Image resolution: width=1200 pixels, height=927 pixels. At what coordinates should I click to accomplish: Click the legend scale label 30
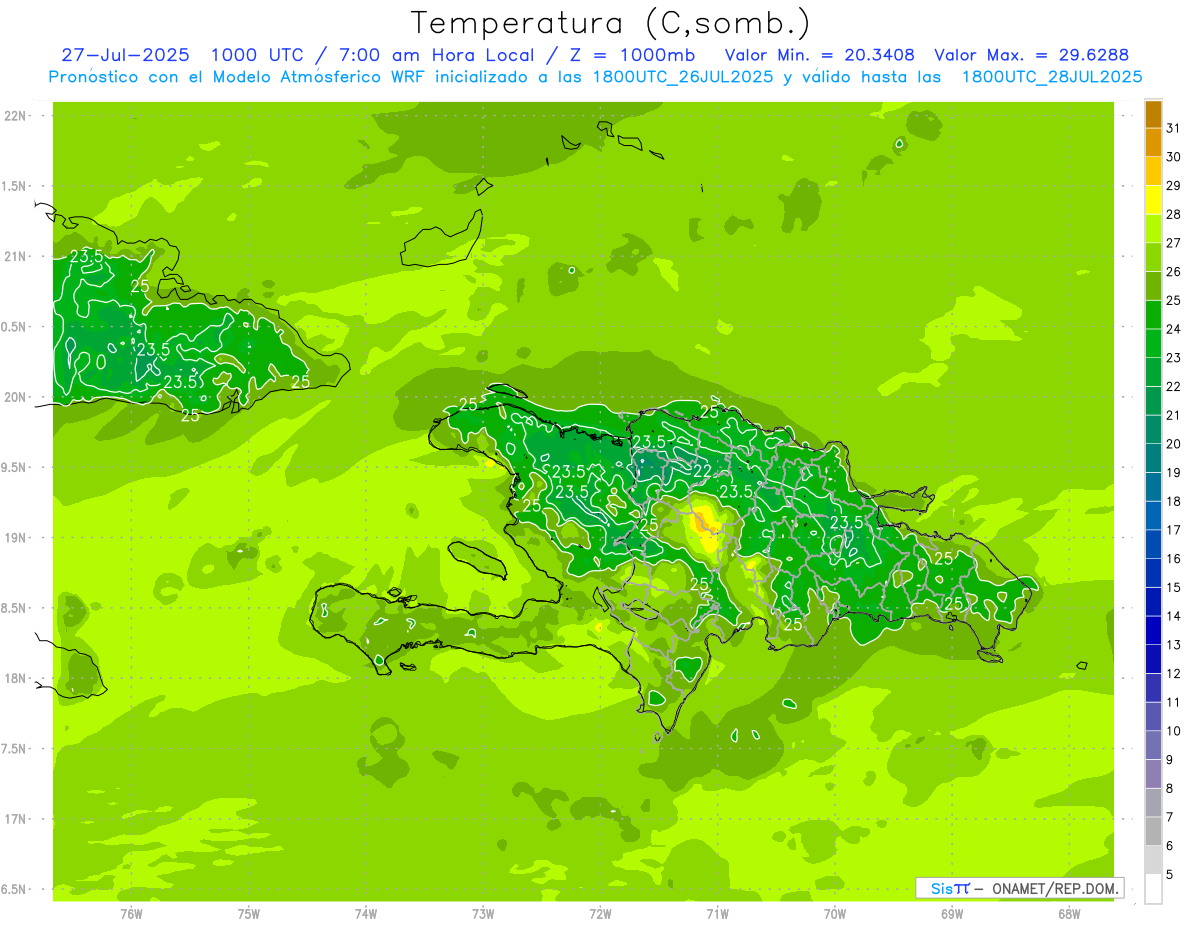click(1173, 157)
